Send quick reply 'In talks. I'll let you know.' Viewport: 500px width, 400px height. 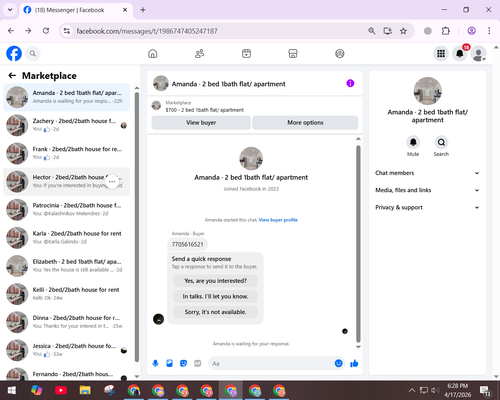(x=215, y=296)
